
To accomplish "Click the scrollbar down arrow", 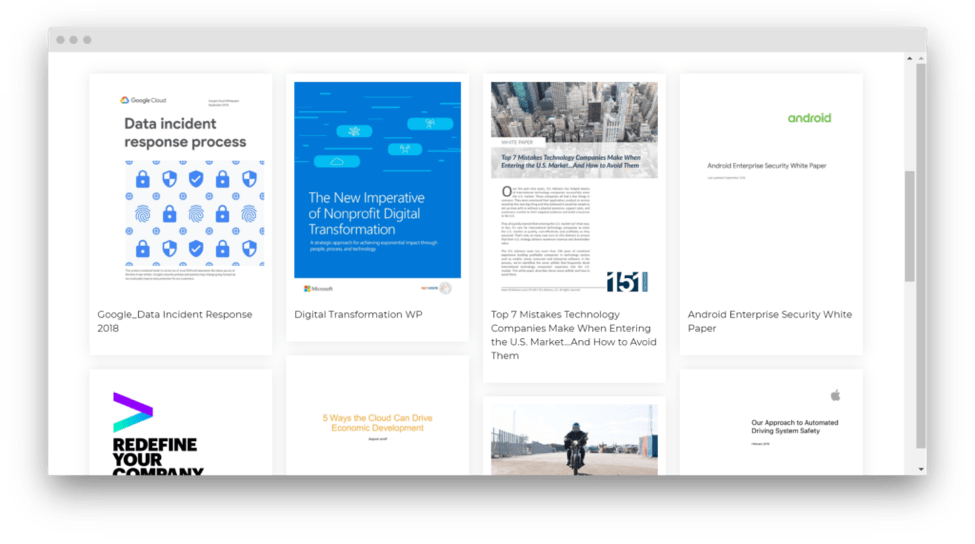I will point(922,469).
